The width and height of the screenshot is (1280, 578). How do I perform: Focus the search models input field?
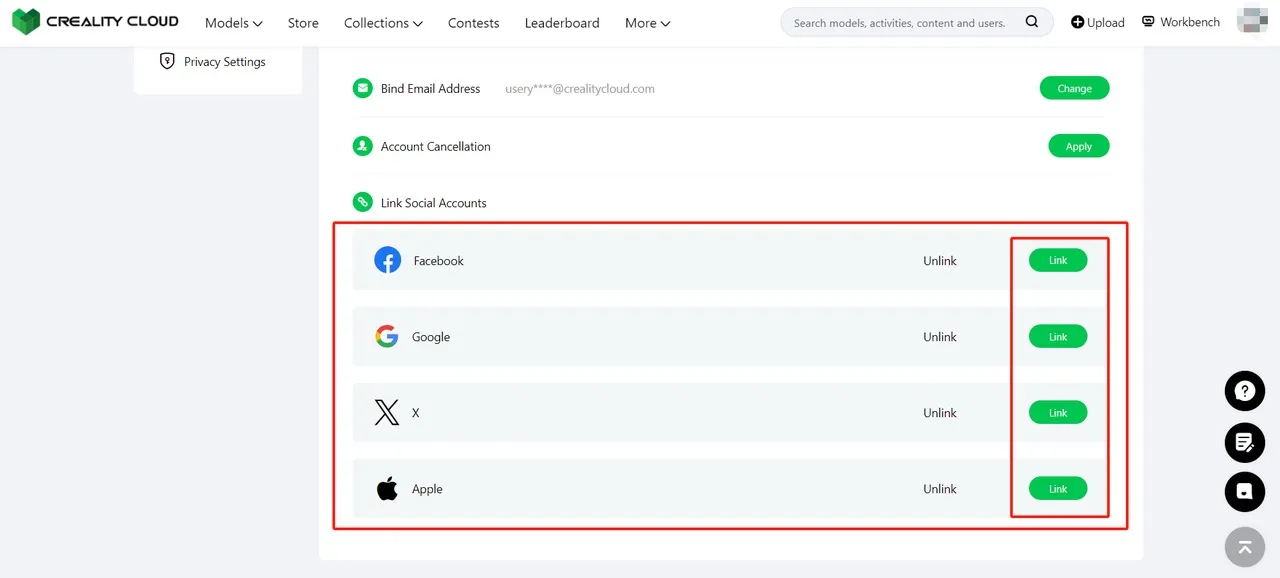point(899,23)
